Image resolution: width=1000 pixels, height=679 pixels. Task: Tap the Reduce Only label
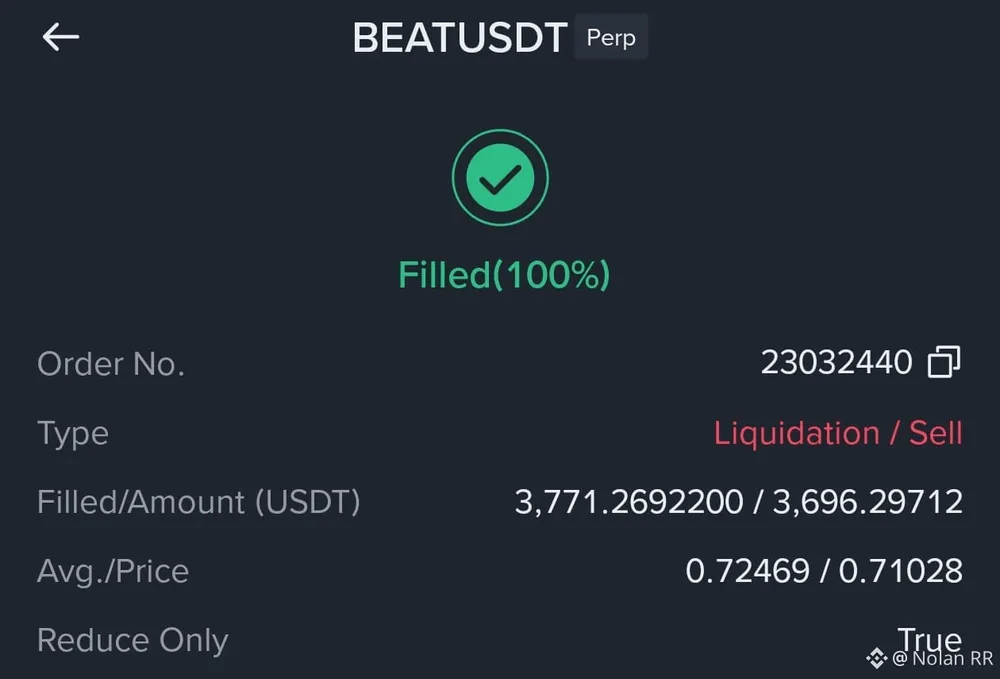point(133,640)
